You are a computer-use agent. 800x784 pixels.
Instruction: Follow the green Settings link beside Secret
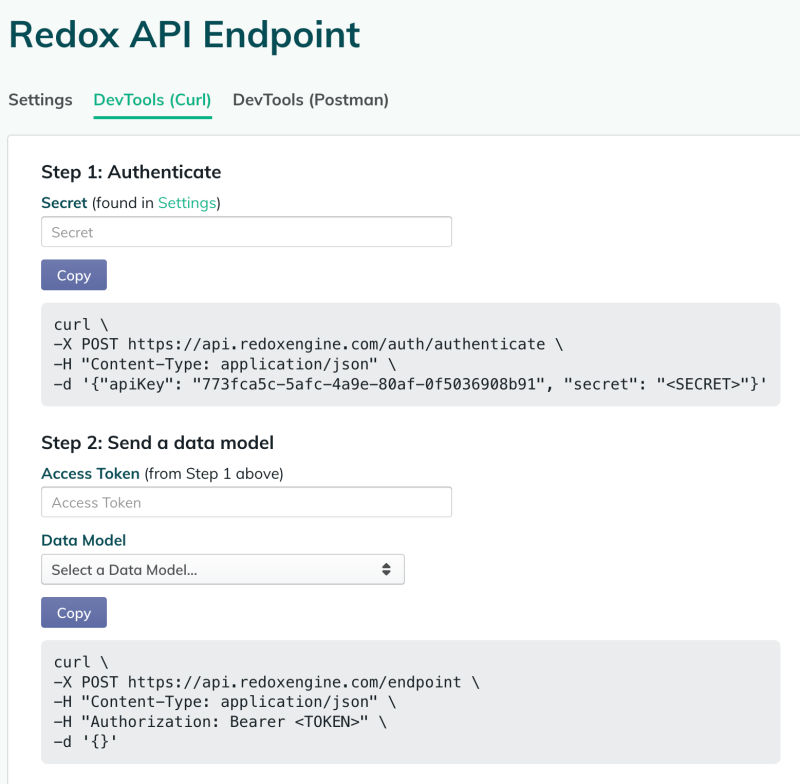tap(187, 203)
